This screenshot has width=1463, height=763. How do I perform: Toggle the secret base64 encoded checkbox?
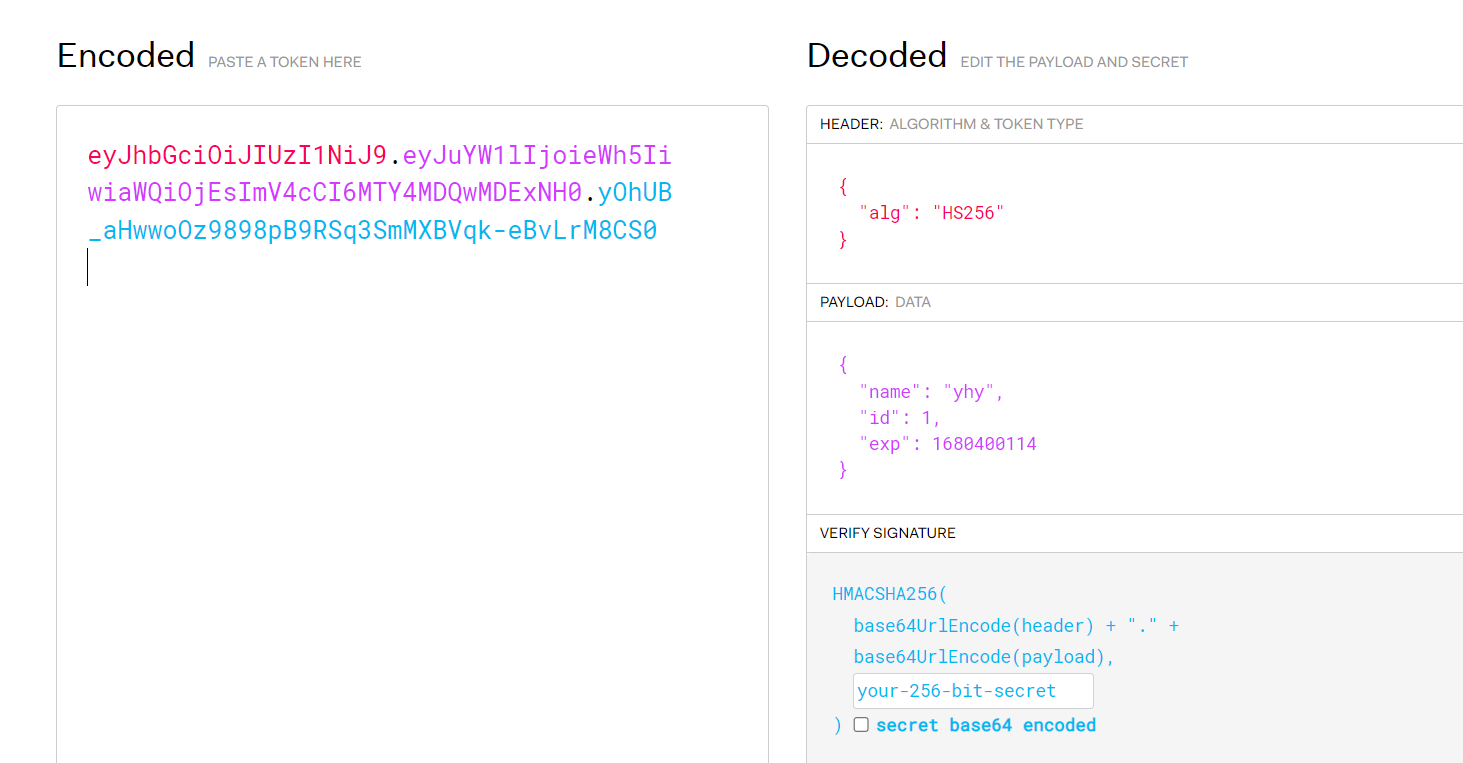(x=861, y=725)
